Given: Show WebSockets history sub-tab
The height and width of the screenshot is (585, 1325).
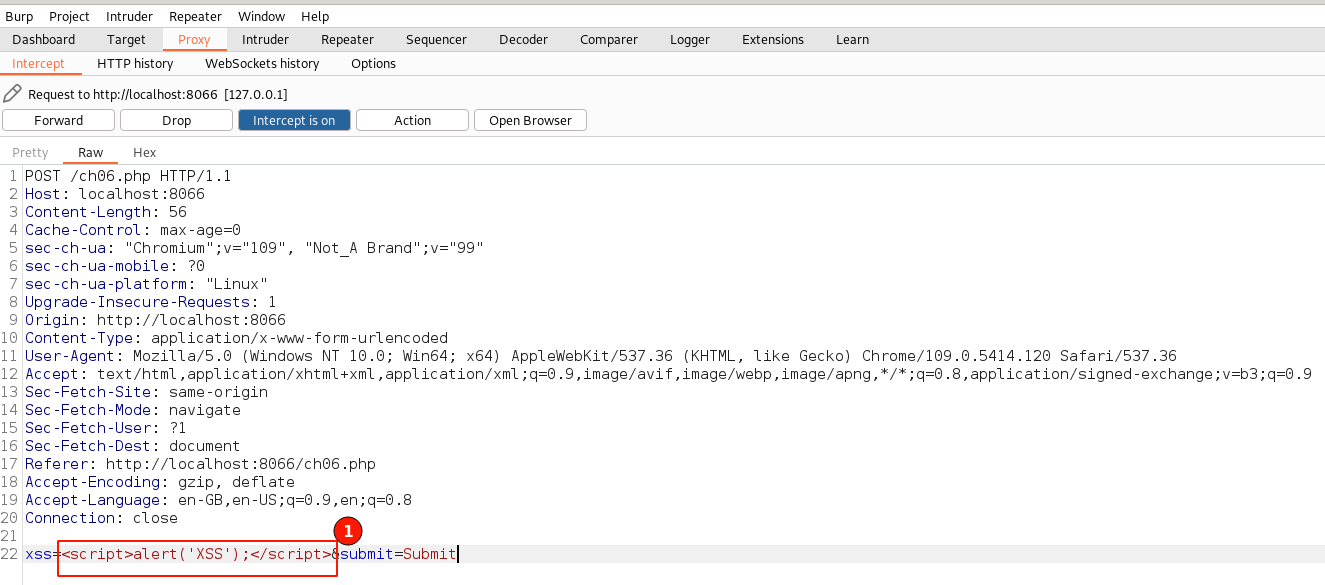Looking at the screenshot, I should (x=262, y=64).
